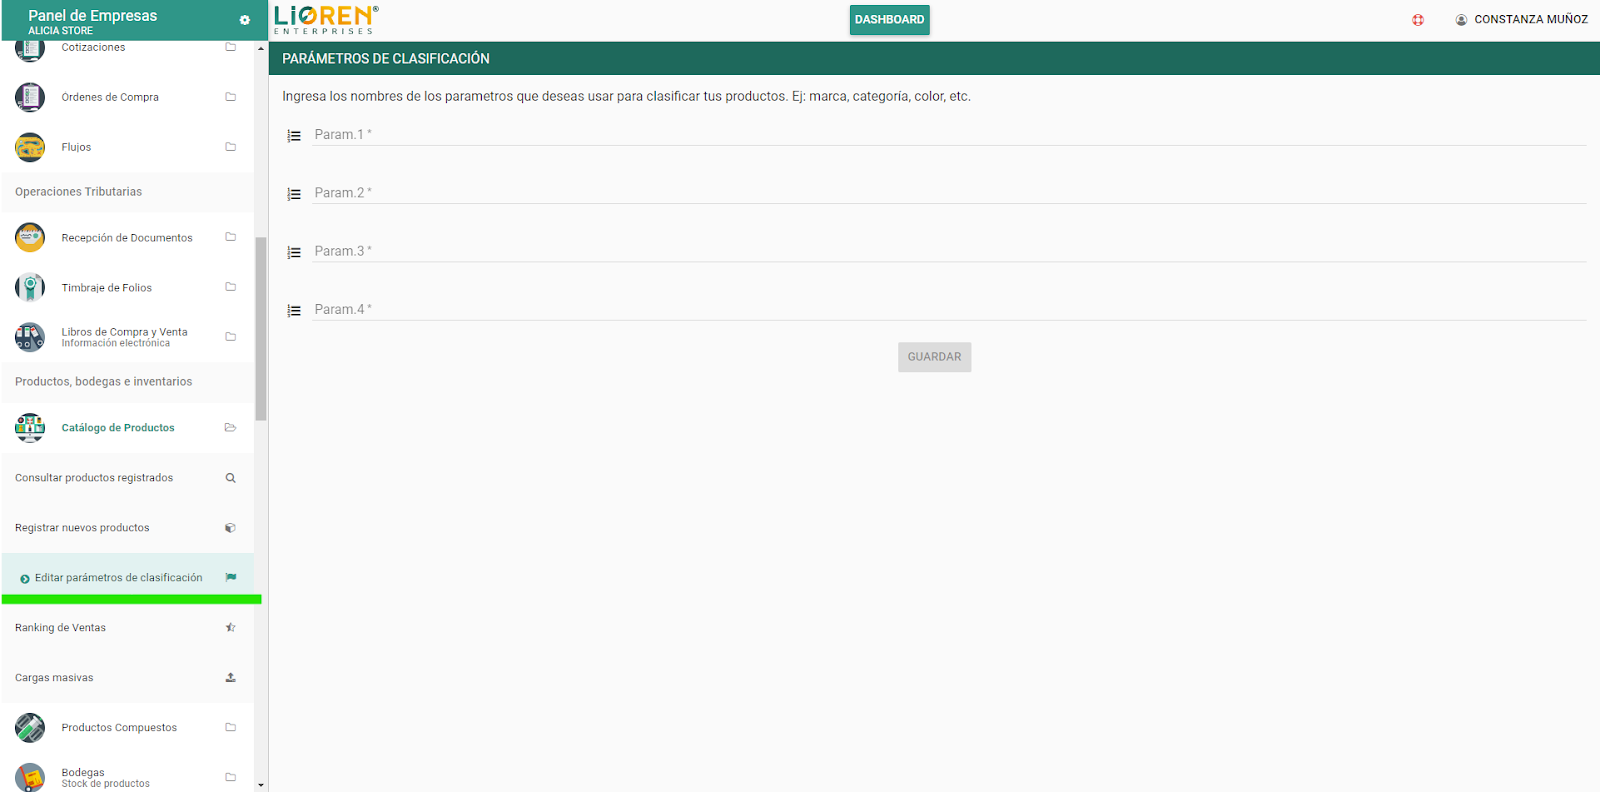Click the Param.4 input field

point(949,309)
